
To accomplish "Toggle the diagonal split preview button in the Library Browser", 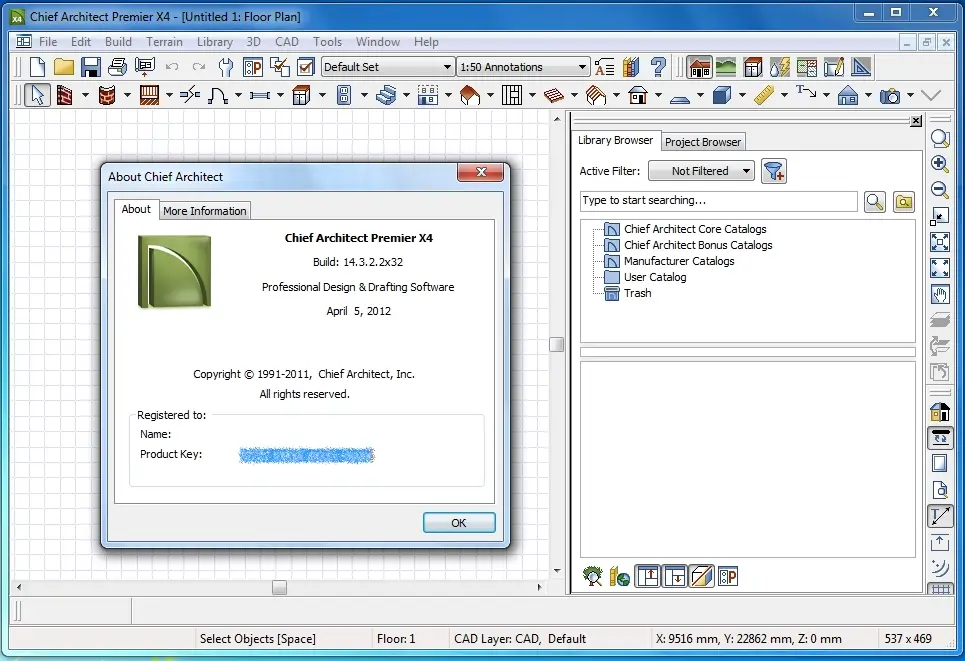I will coord(702,577).
